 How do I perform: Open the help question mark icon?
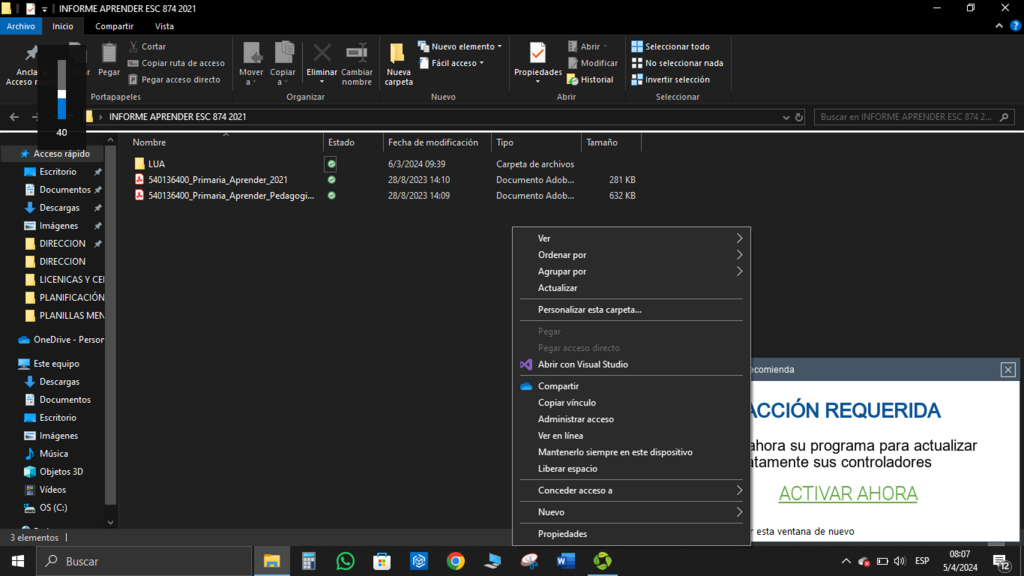(x=1016, y=26)
